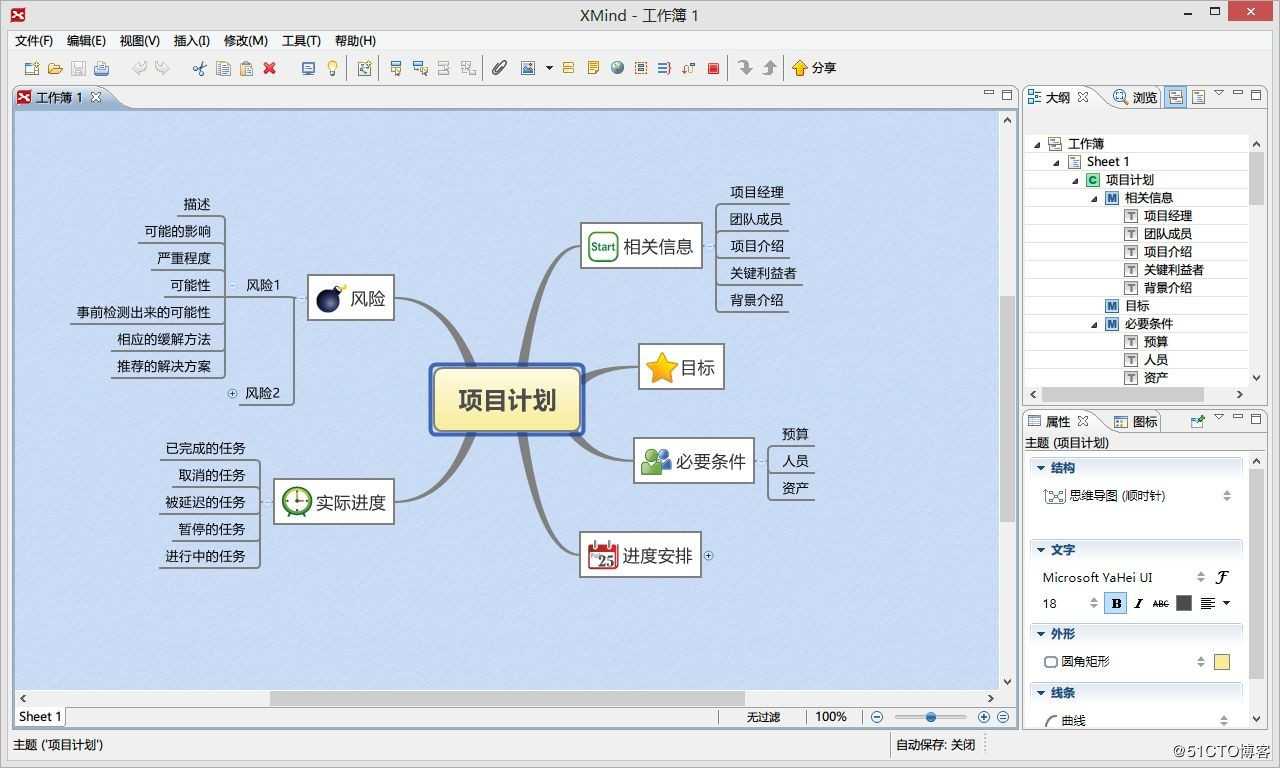The image size is (1280, 768).
Task: Expand the 风险2 subtopic
Action: click(x=233, y=393)
